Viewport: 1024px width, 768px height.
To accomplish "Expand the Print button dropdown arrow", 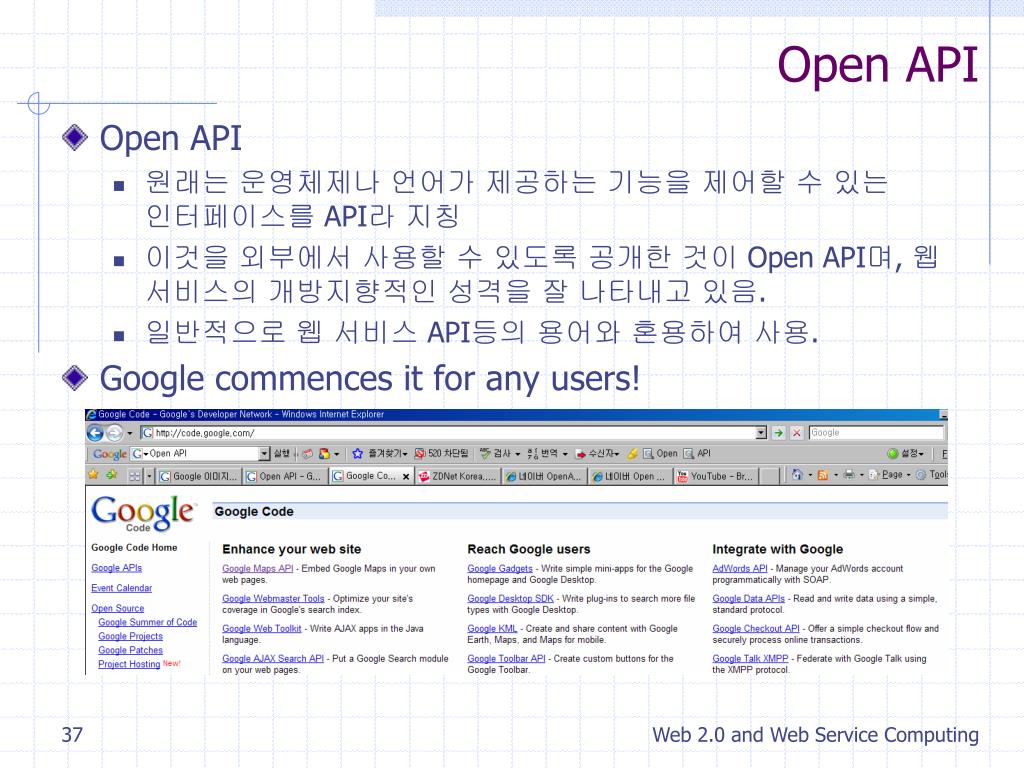I will coord(861,475).
